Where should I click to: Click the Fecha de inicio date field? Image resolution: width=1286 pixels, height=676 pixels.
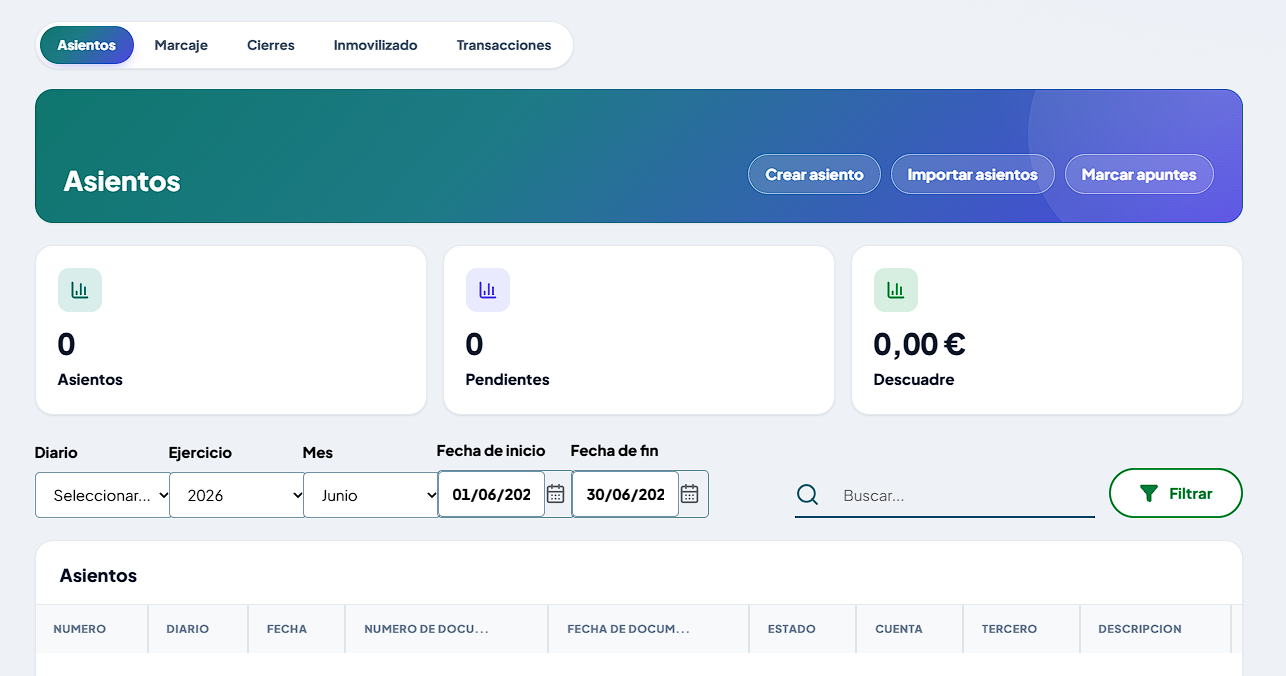click(x=491, y=494)
